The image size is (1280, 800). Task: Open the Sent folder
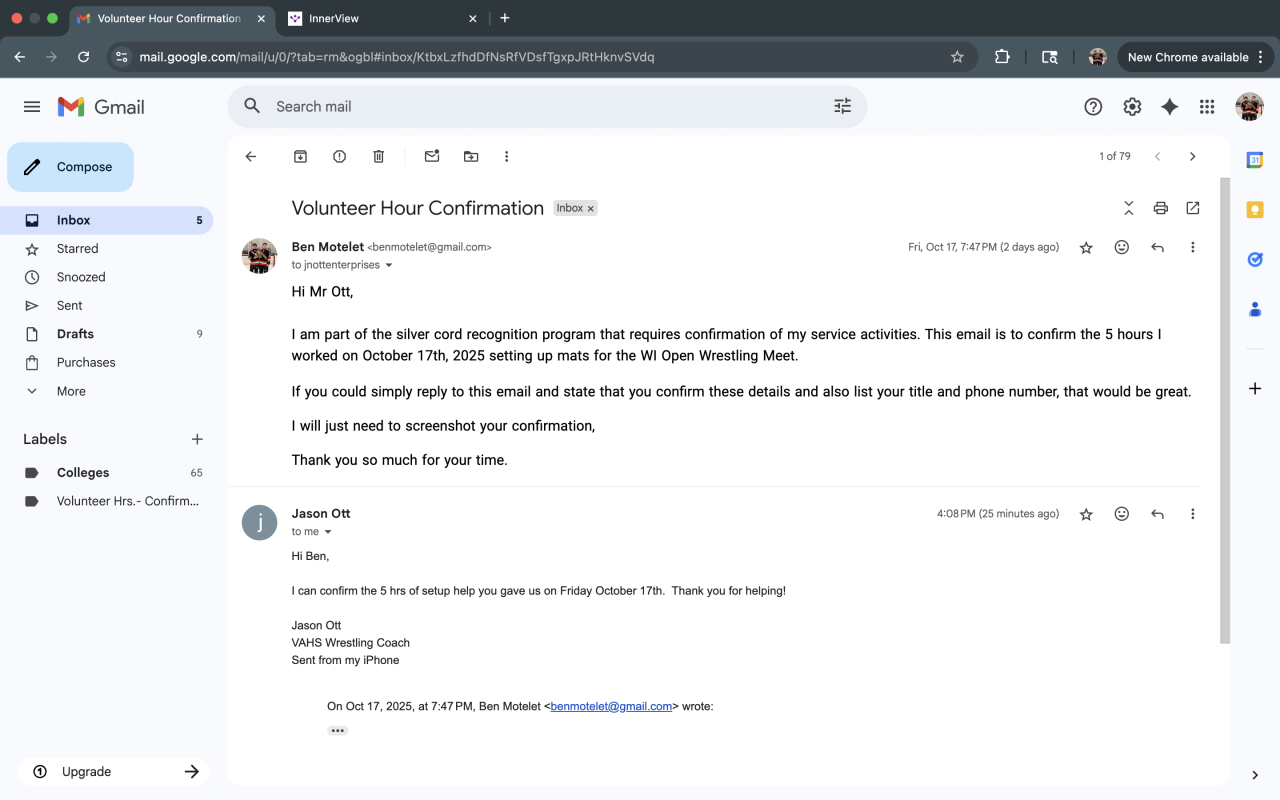click(70, 305)
